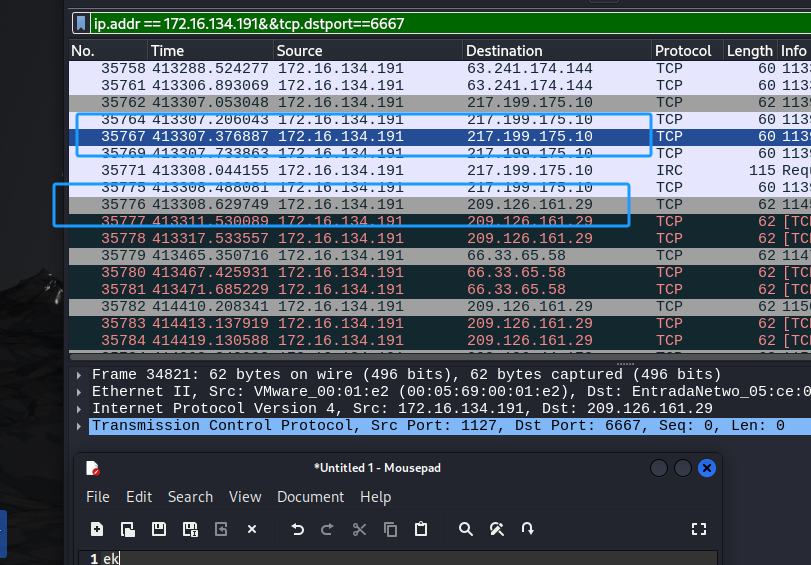Select packet number 35776
This screenshot has height=565, width=811.
(x=440, y=204)
